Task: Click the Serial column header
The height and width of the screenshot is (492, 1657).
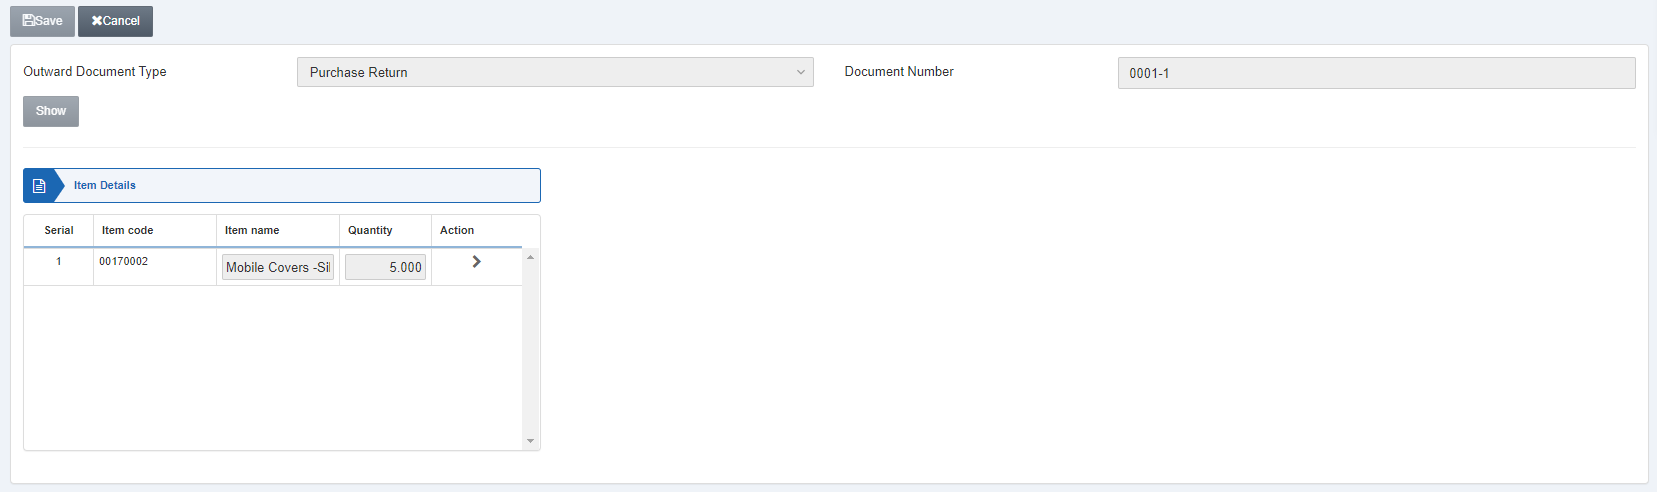Action: (59, 231)
